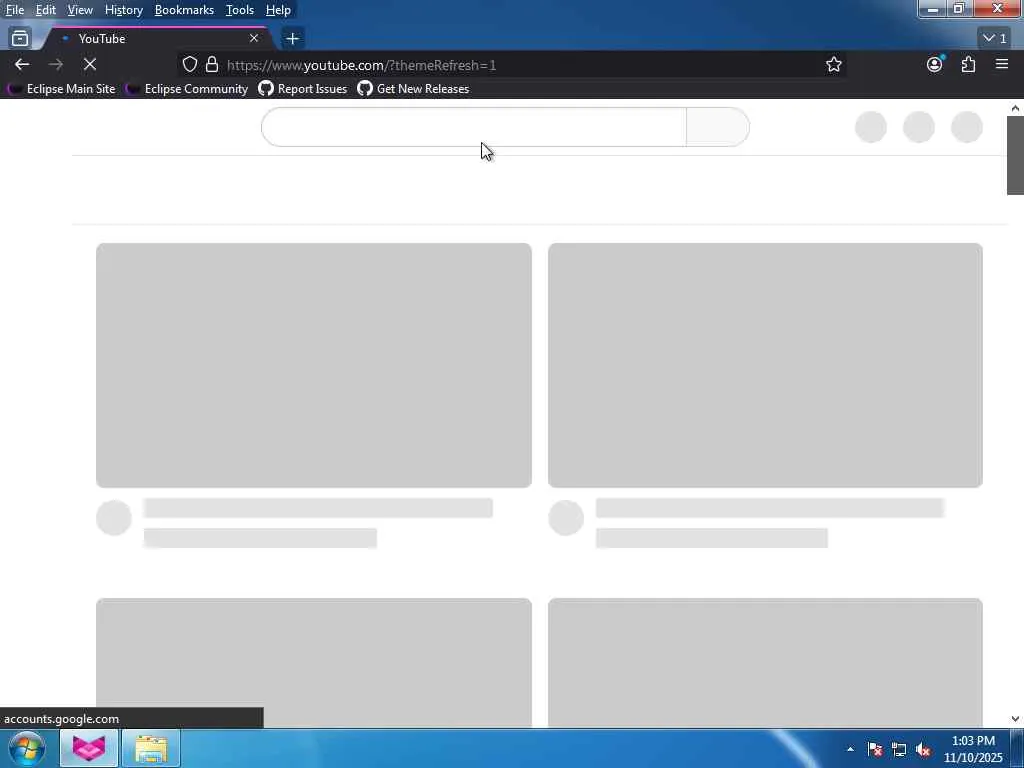Open the History menu
The height and width of the screenshot is (768, 1024).
point(123,10)
